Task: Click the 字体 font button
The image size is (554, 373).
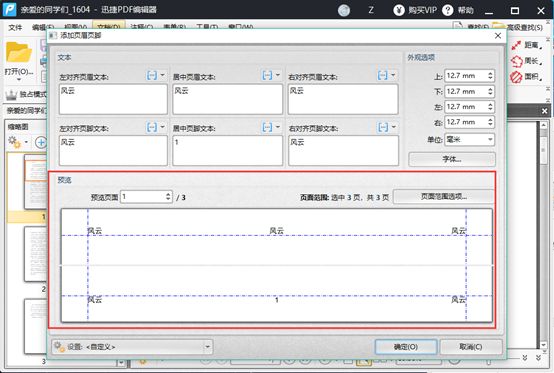Action: pos(452,159)
